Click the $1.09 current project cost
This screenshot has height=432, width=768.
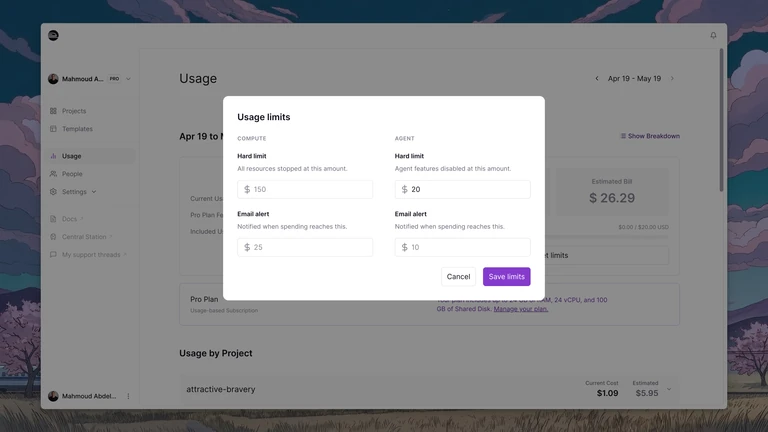[607, 393]
